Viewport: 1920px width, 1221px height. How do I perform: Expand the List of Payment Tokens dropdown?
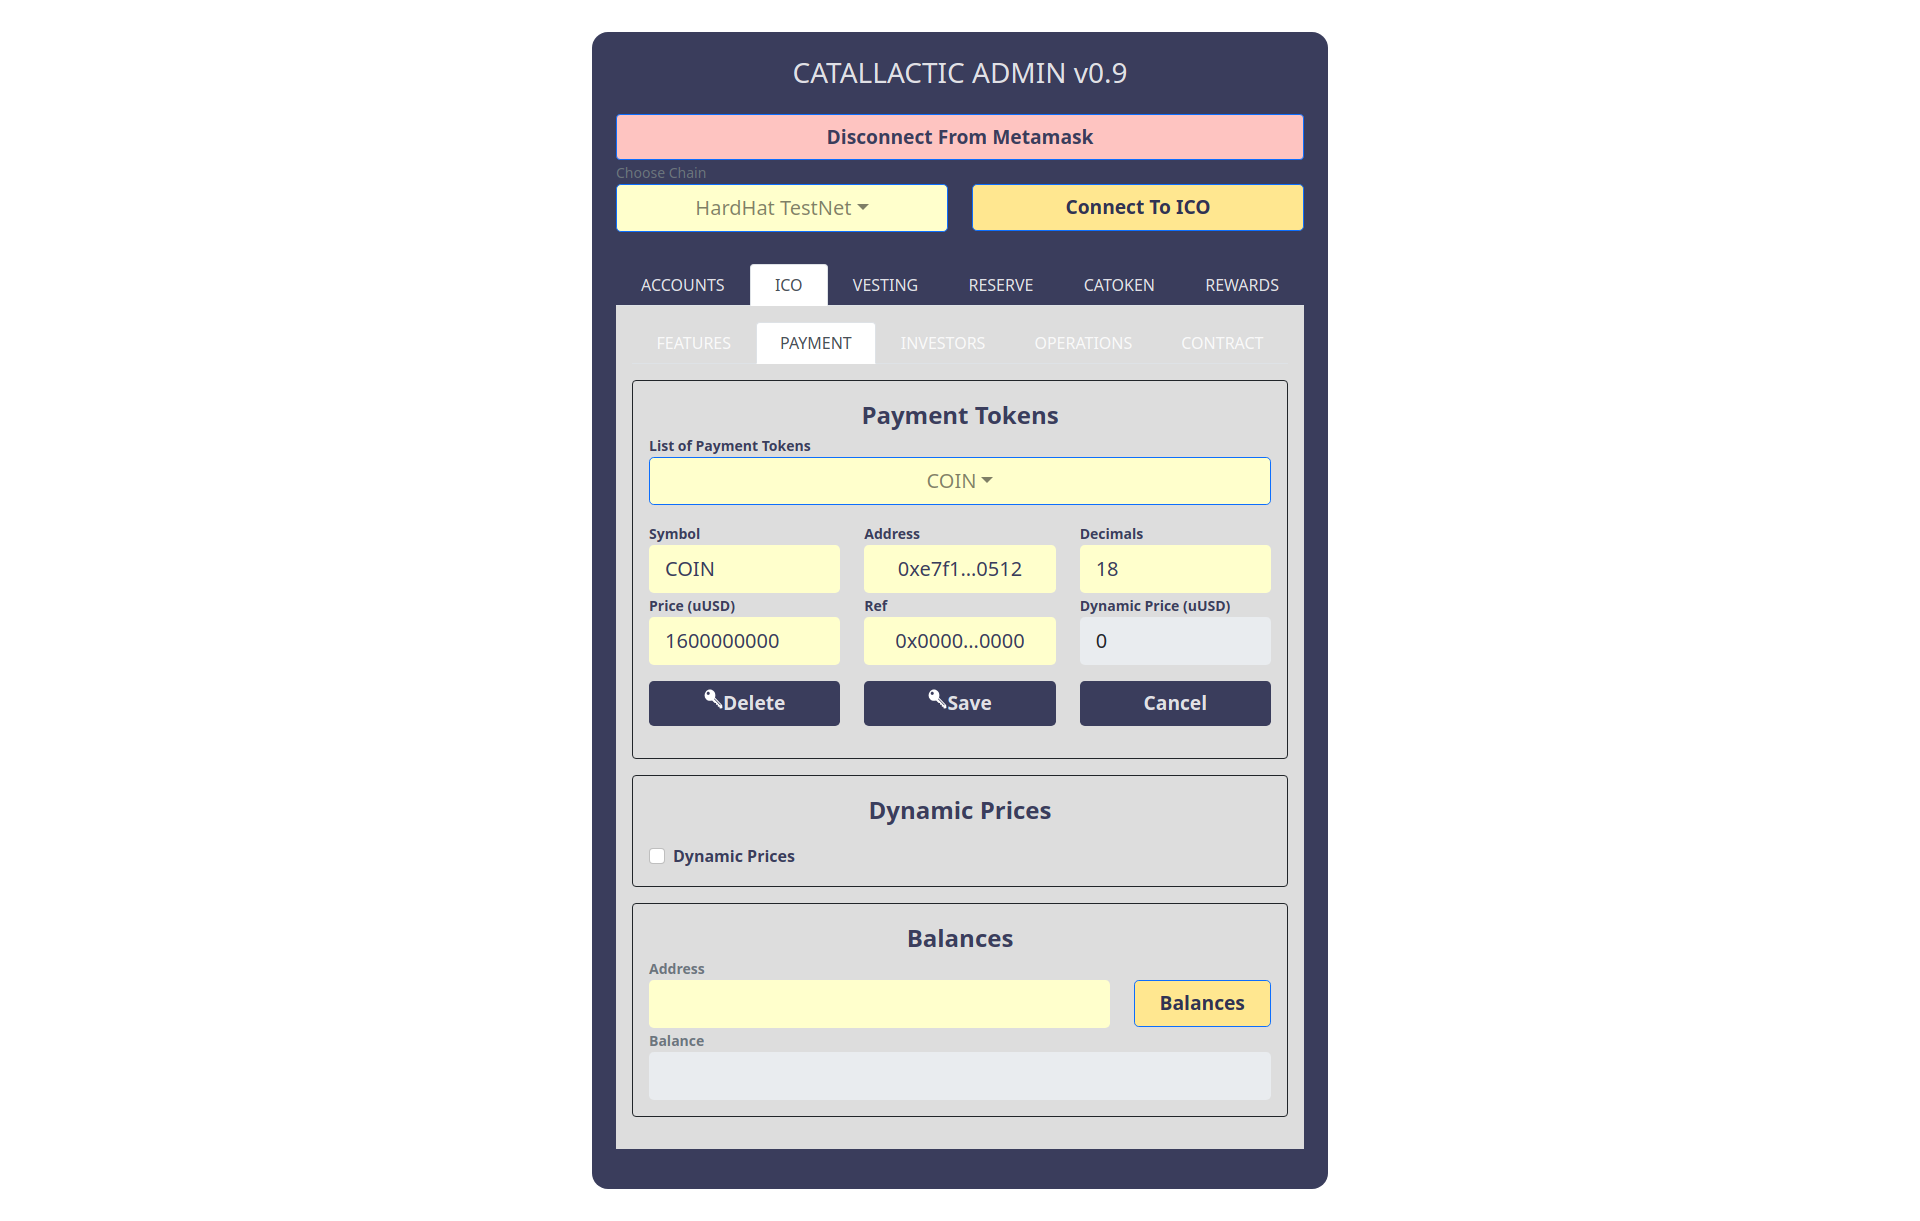(x=959, y=480)
